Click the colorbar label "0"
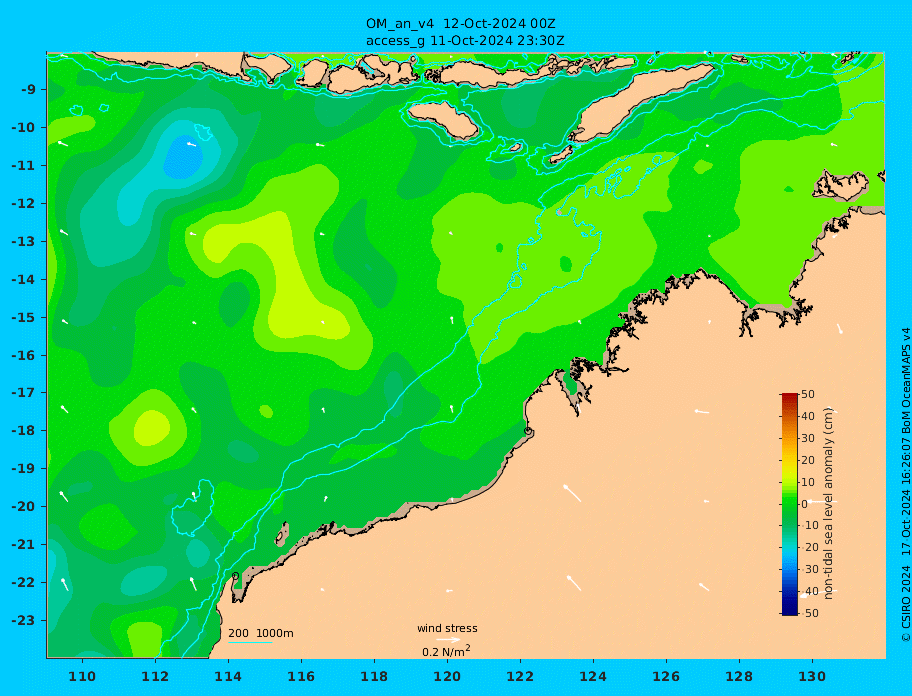The image size is (912, 696). [804, 504]
